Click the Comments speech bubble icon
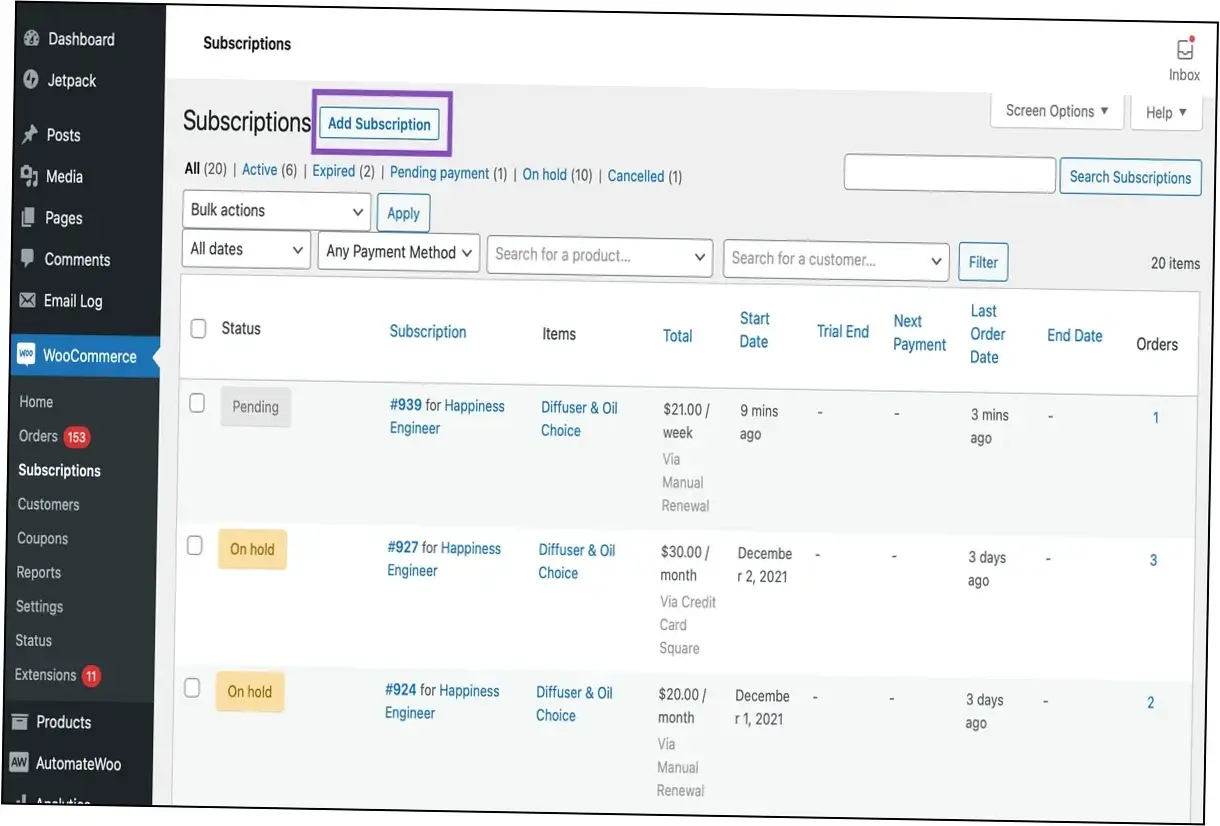 pos(28,259)
